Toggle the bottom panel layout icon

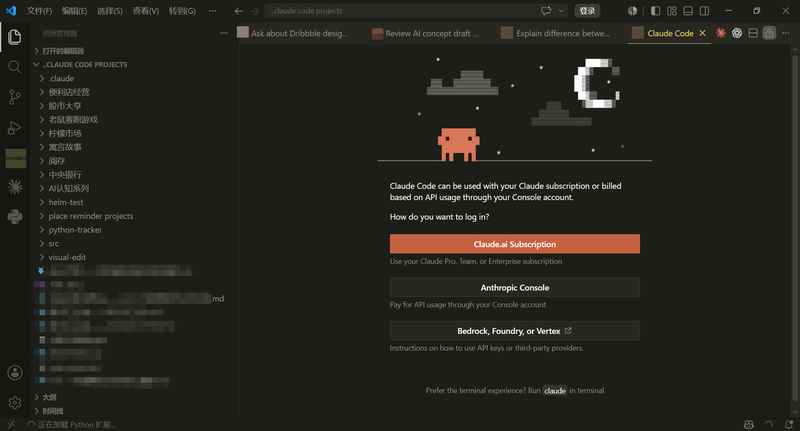pyautogui.click(x=688, y=11)
